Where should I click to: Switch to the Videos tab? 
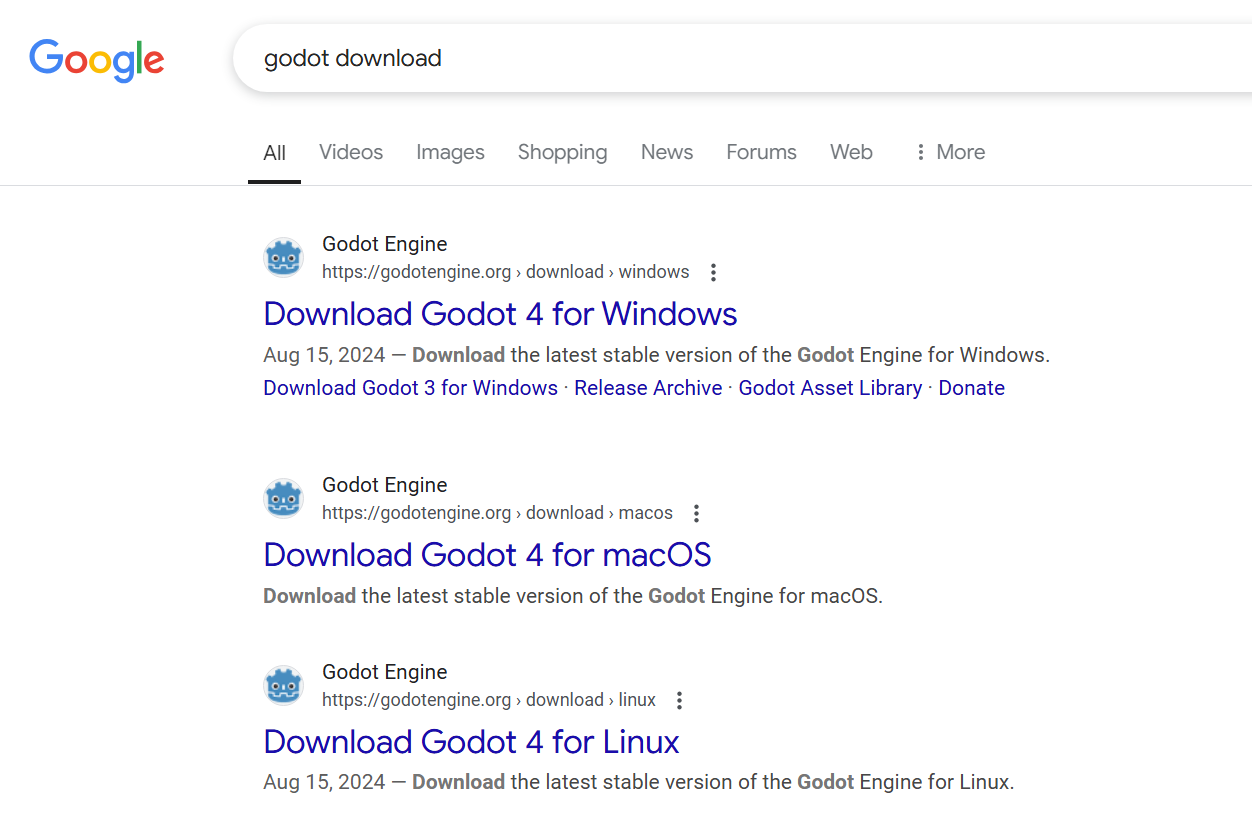tap(351, 152)
